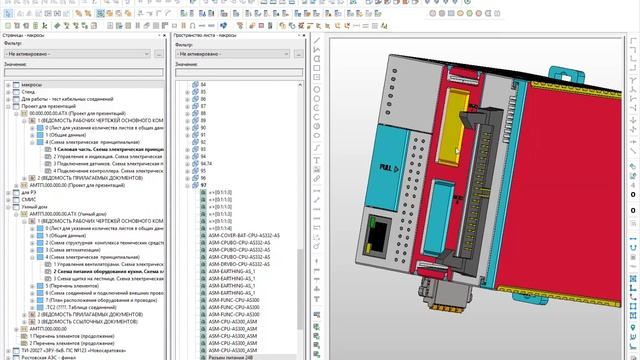Image resolution: width=640 pixels, height=360 pixels.
Task: Select page '3 Схема щитка на лестнице'
Action: click(x=109, y=279)
